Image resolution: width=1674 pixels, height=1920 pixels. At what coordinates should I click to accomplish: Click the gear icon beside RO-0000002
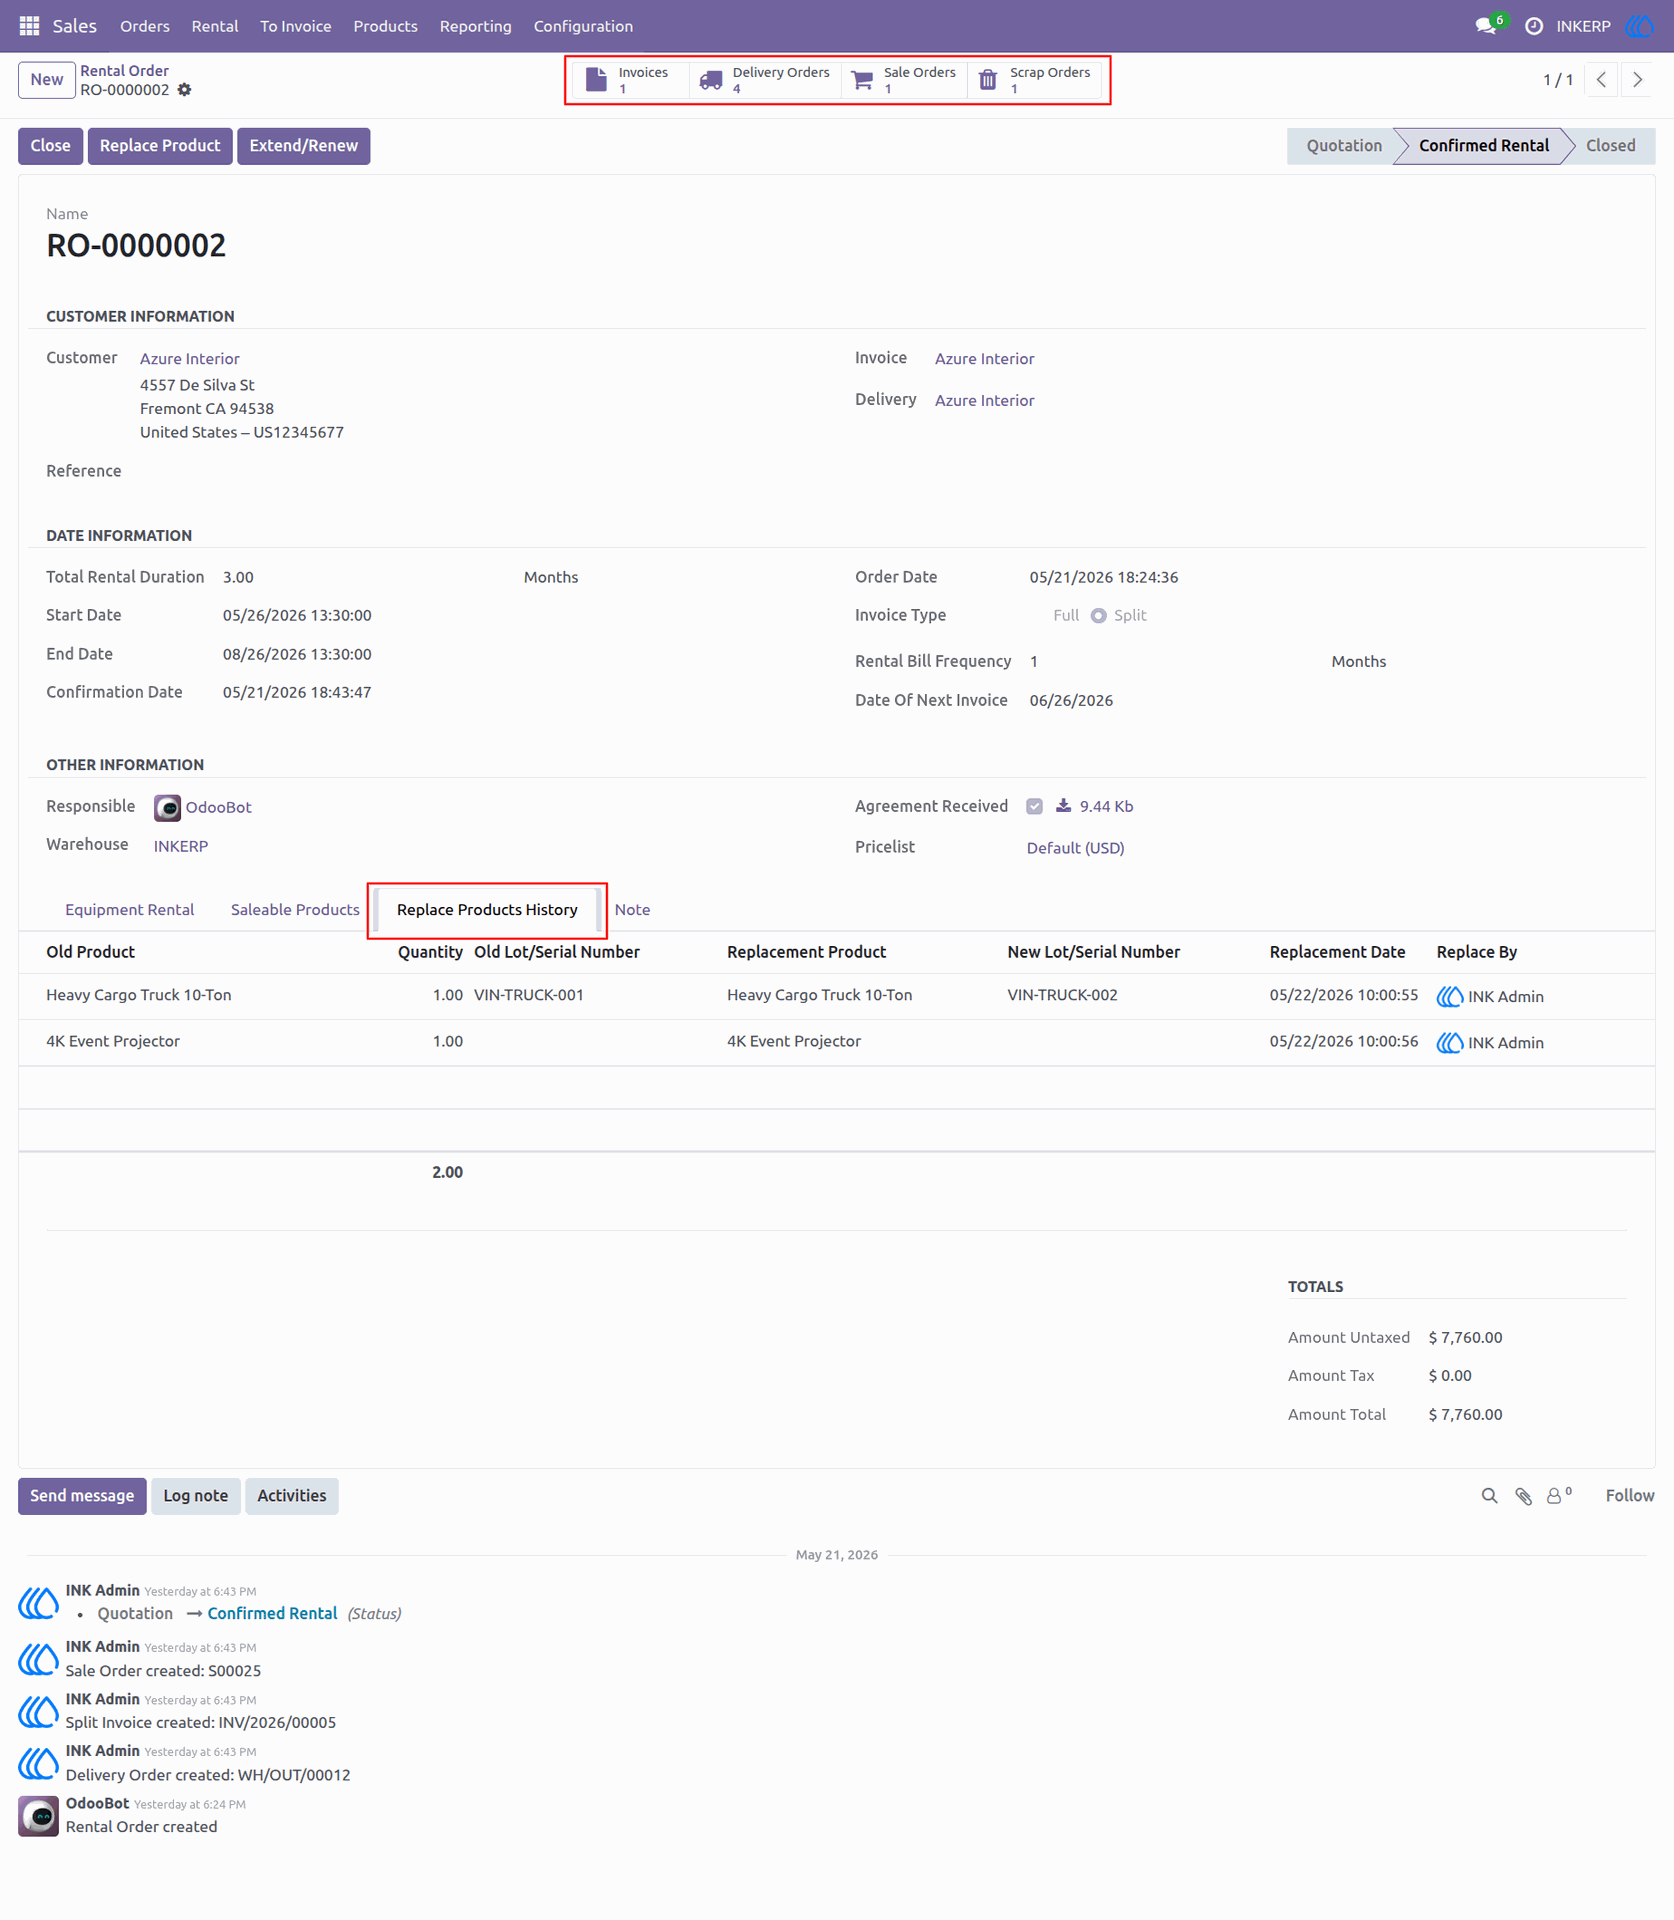coord(184,90)
